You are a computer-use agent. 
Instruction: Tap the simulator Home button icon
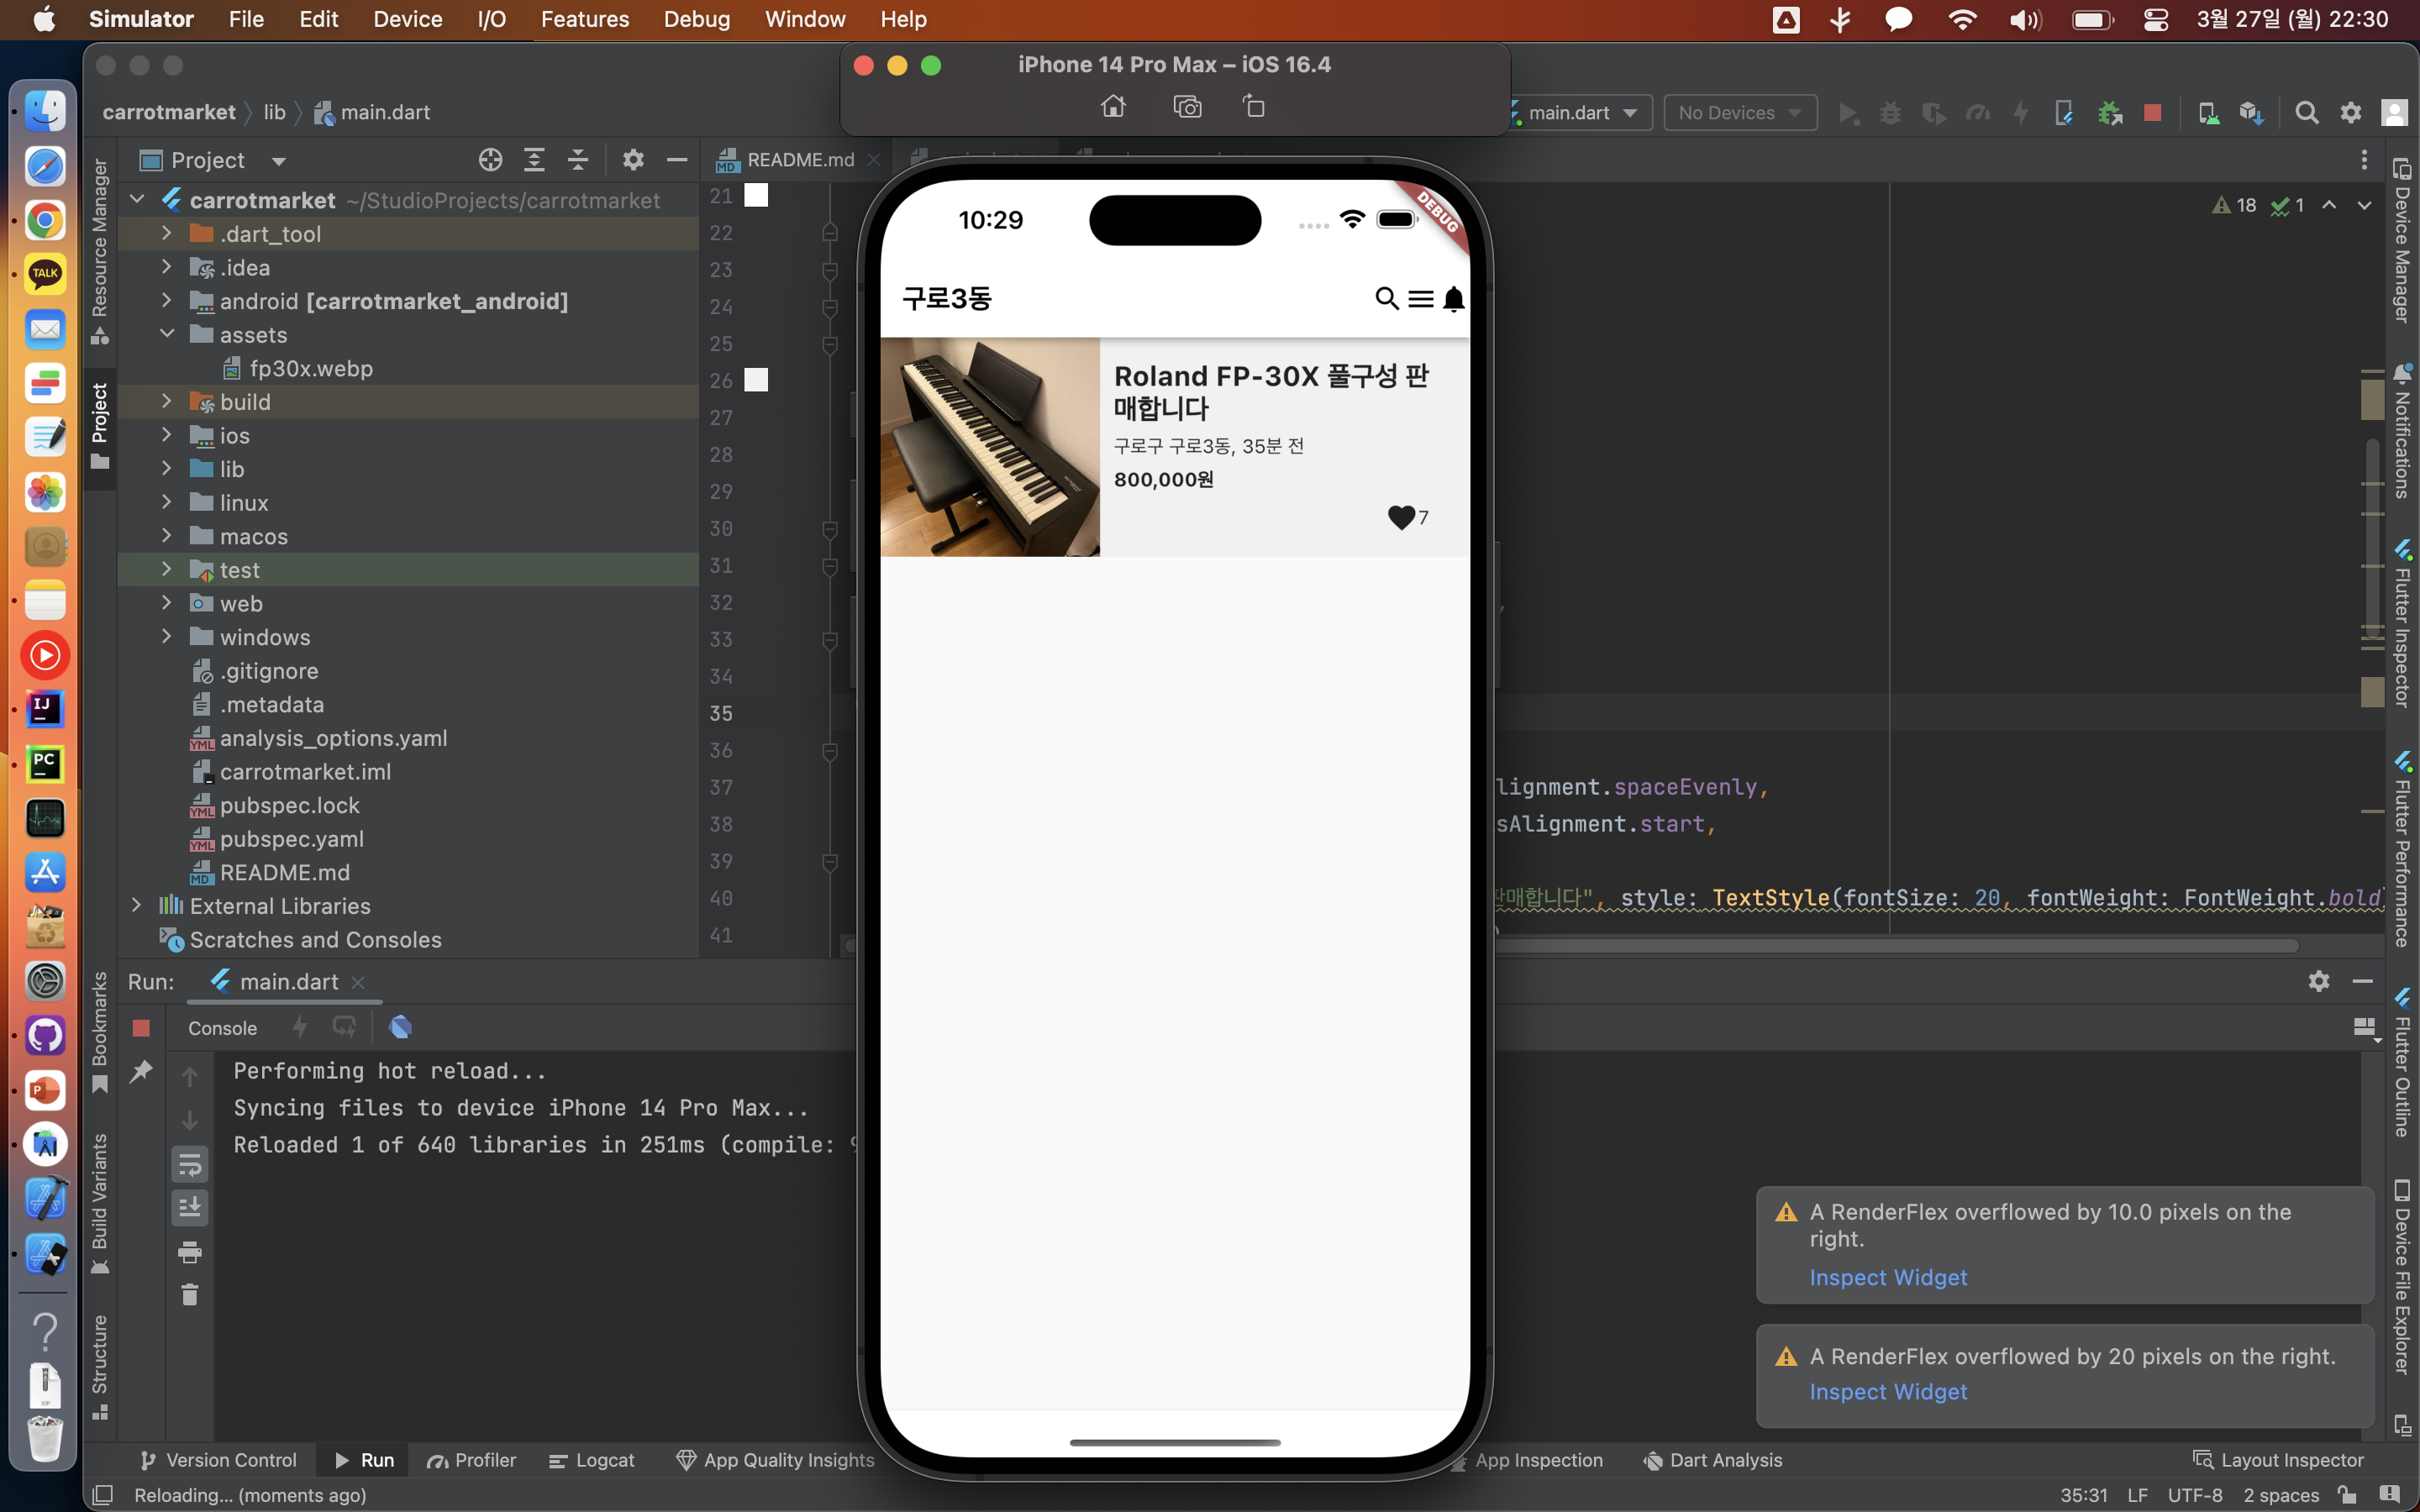pos(1113,106)
